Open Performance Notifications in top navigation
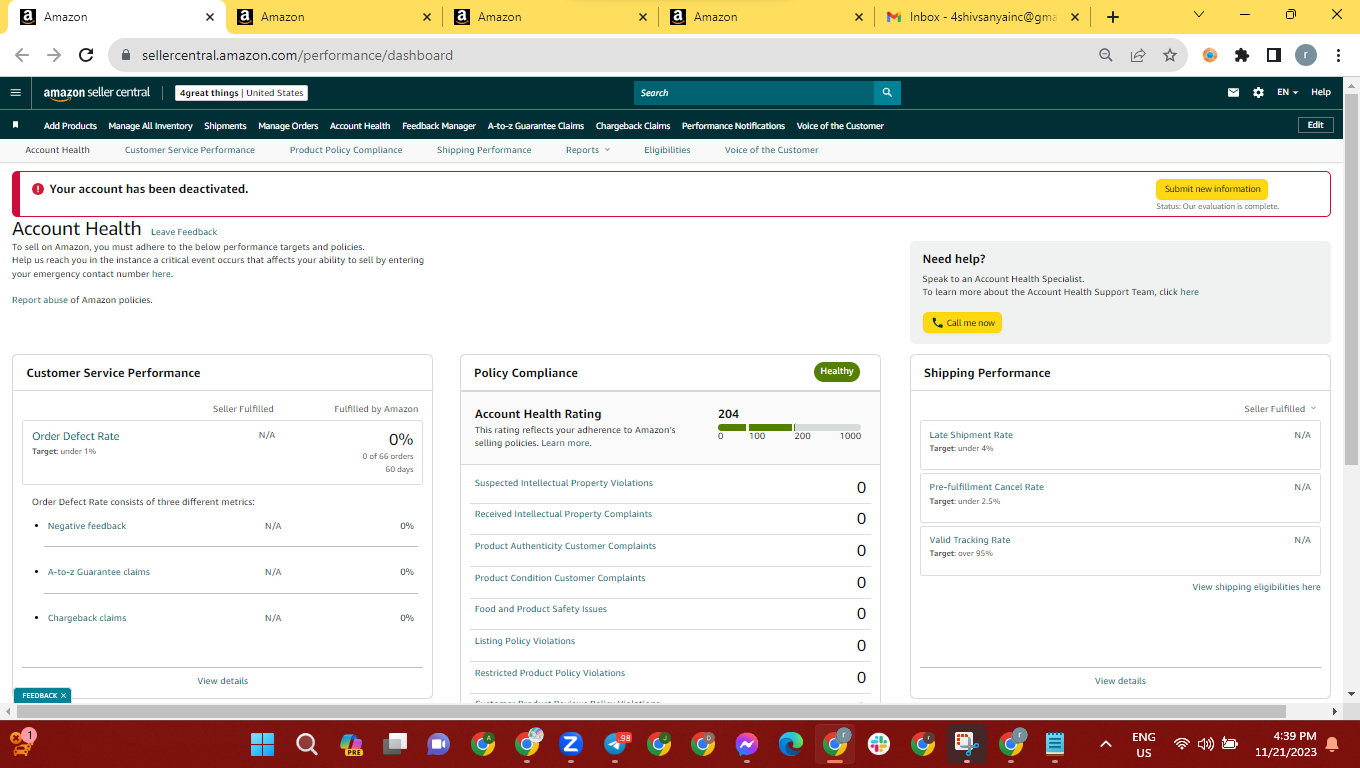Viewport: 1360px width, 768px height. click(733, 126)
